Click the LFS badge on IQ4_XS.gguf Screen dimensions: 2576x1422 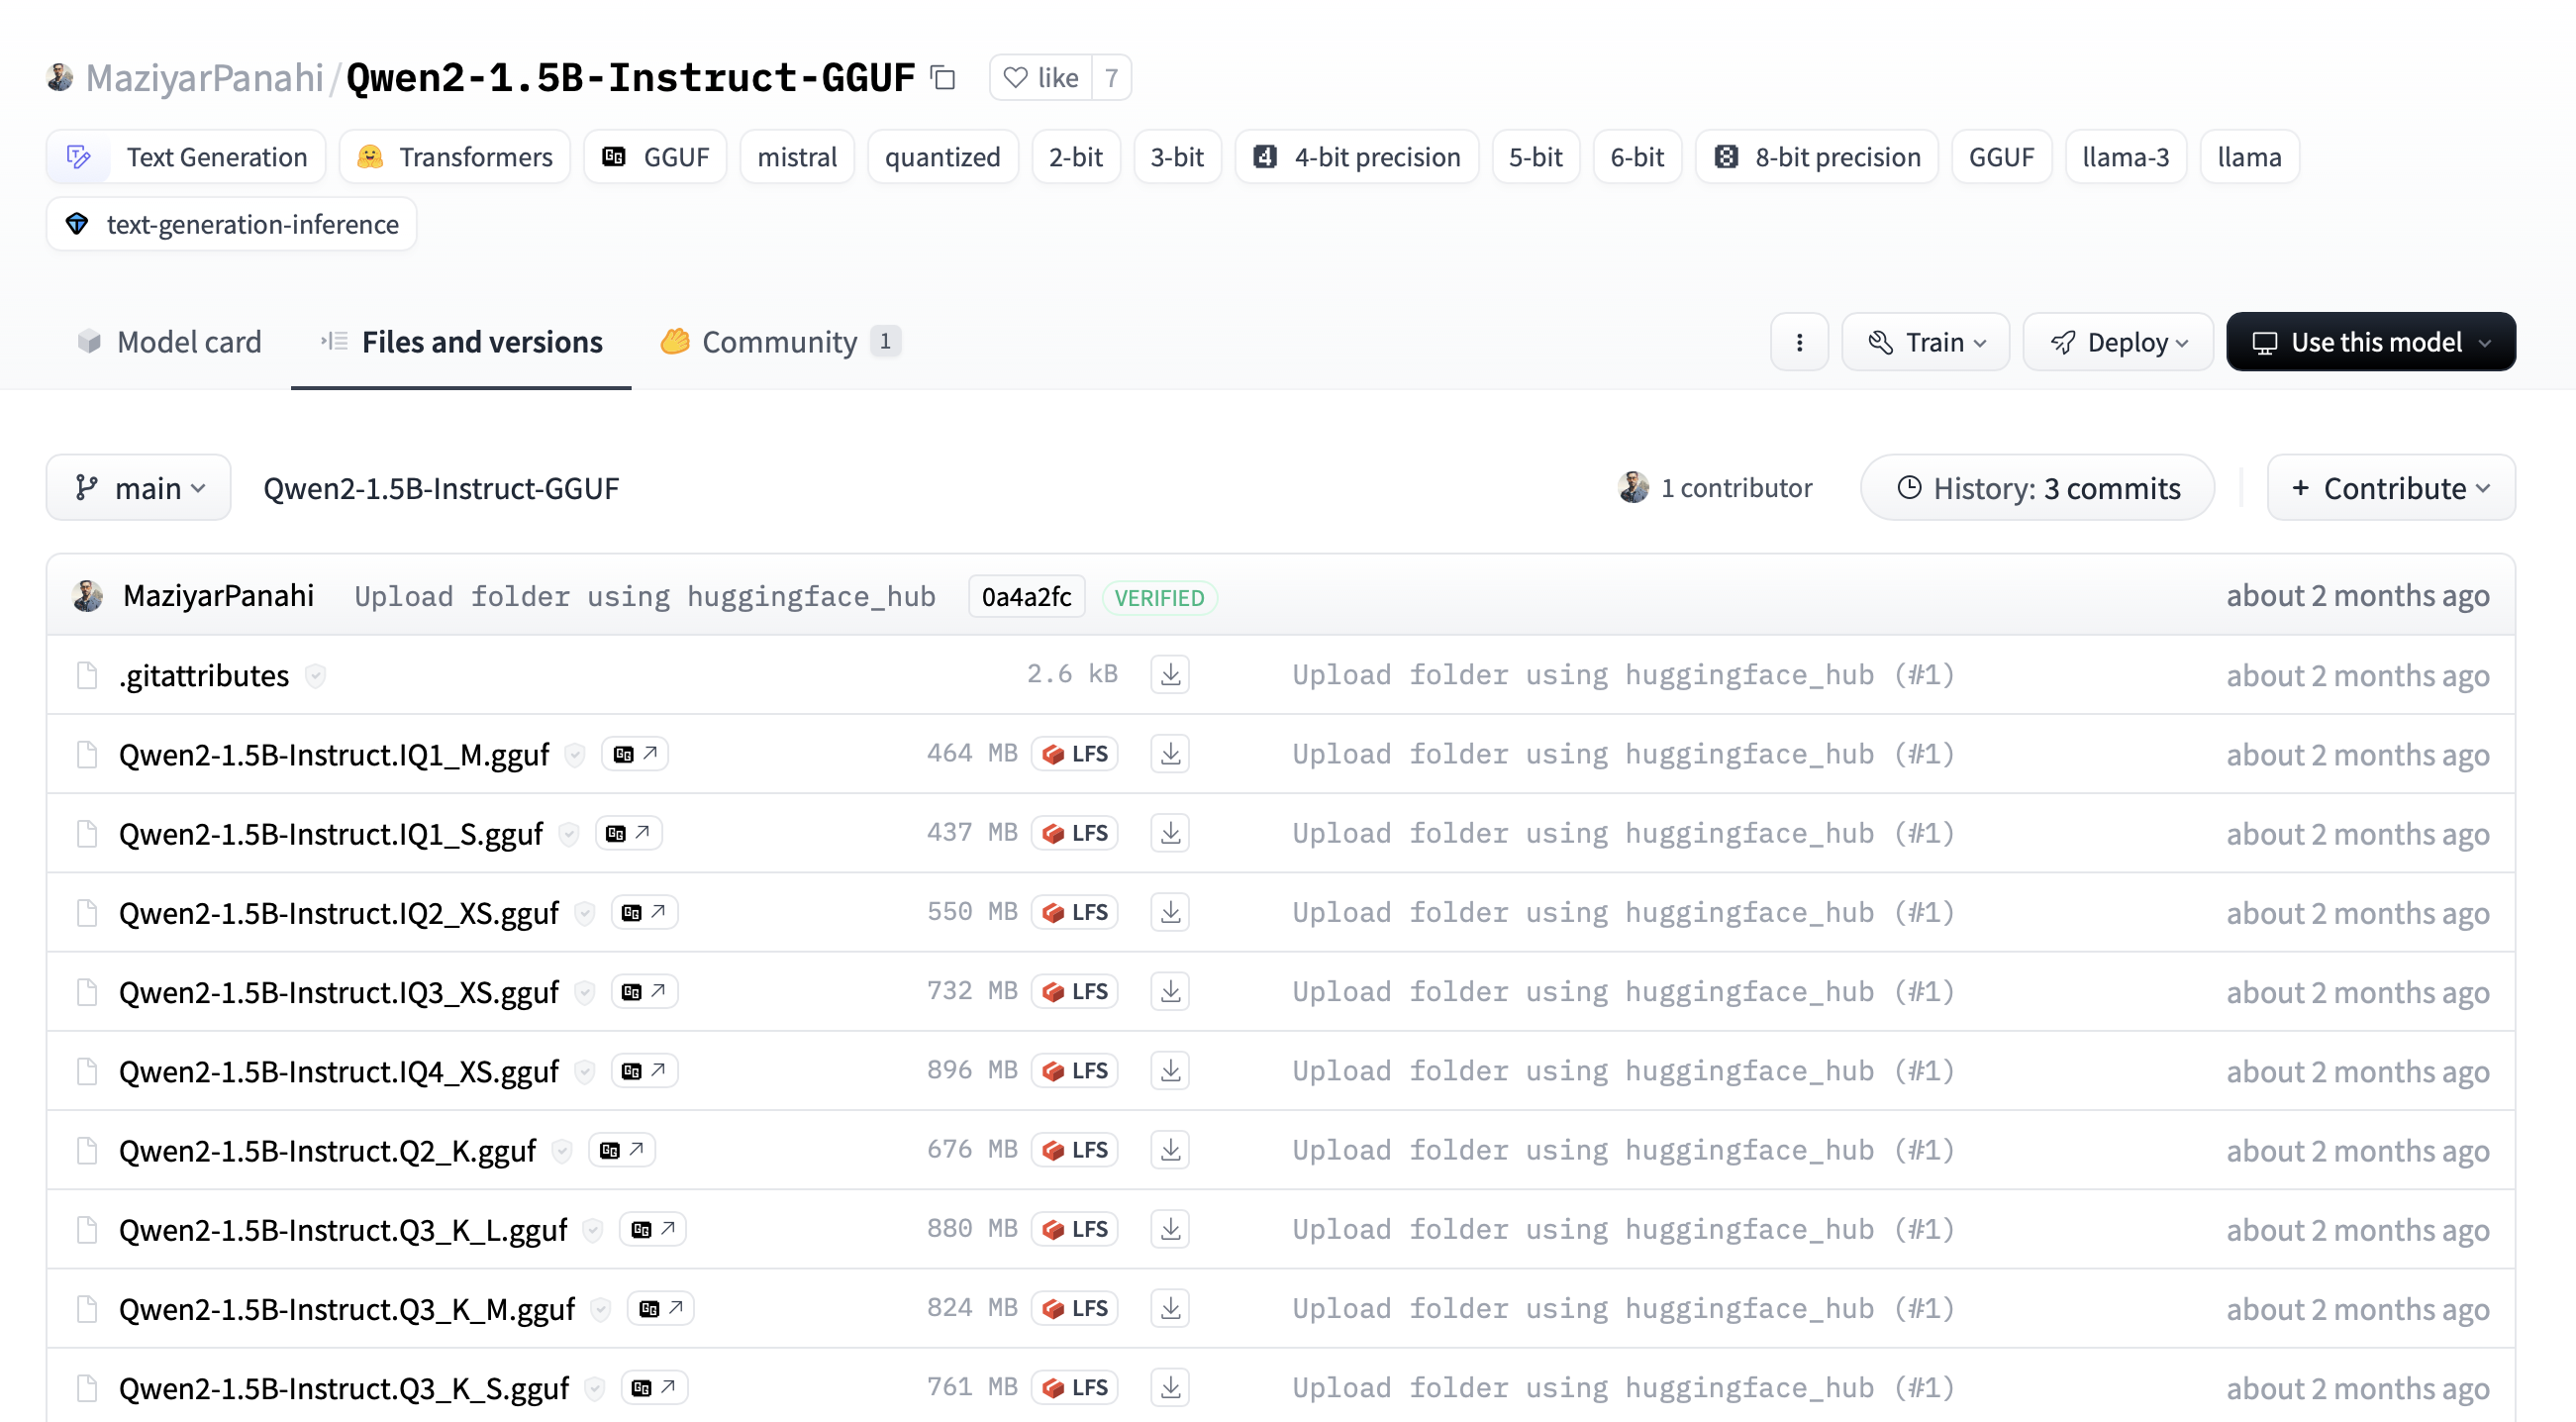click(1075, 1070)
